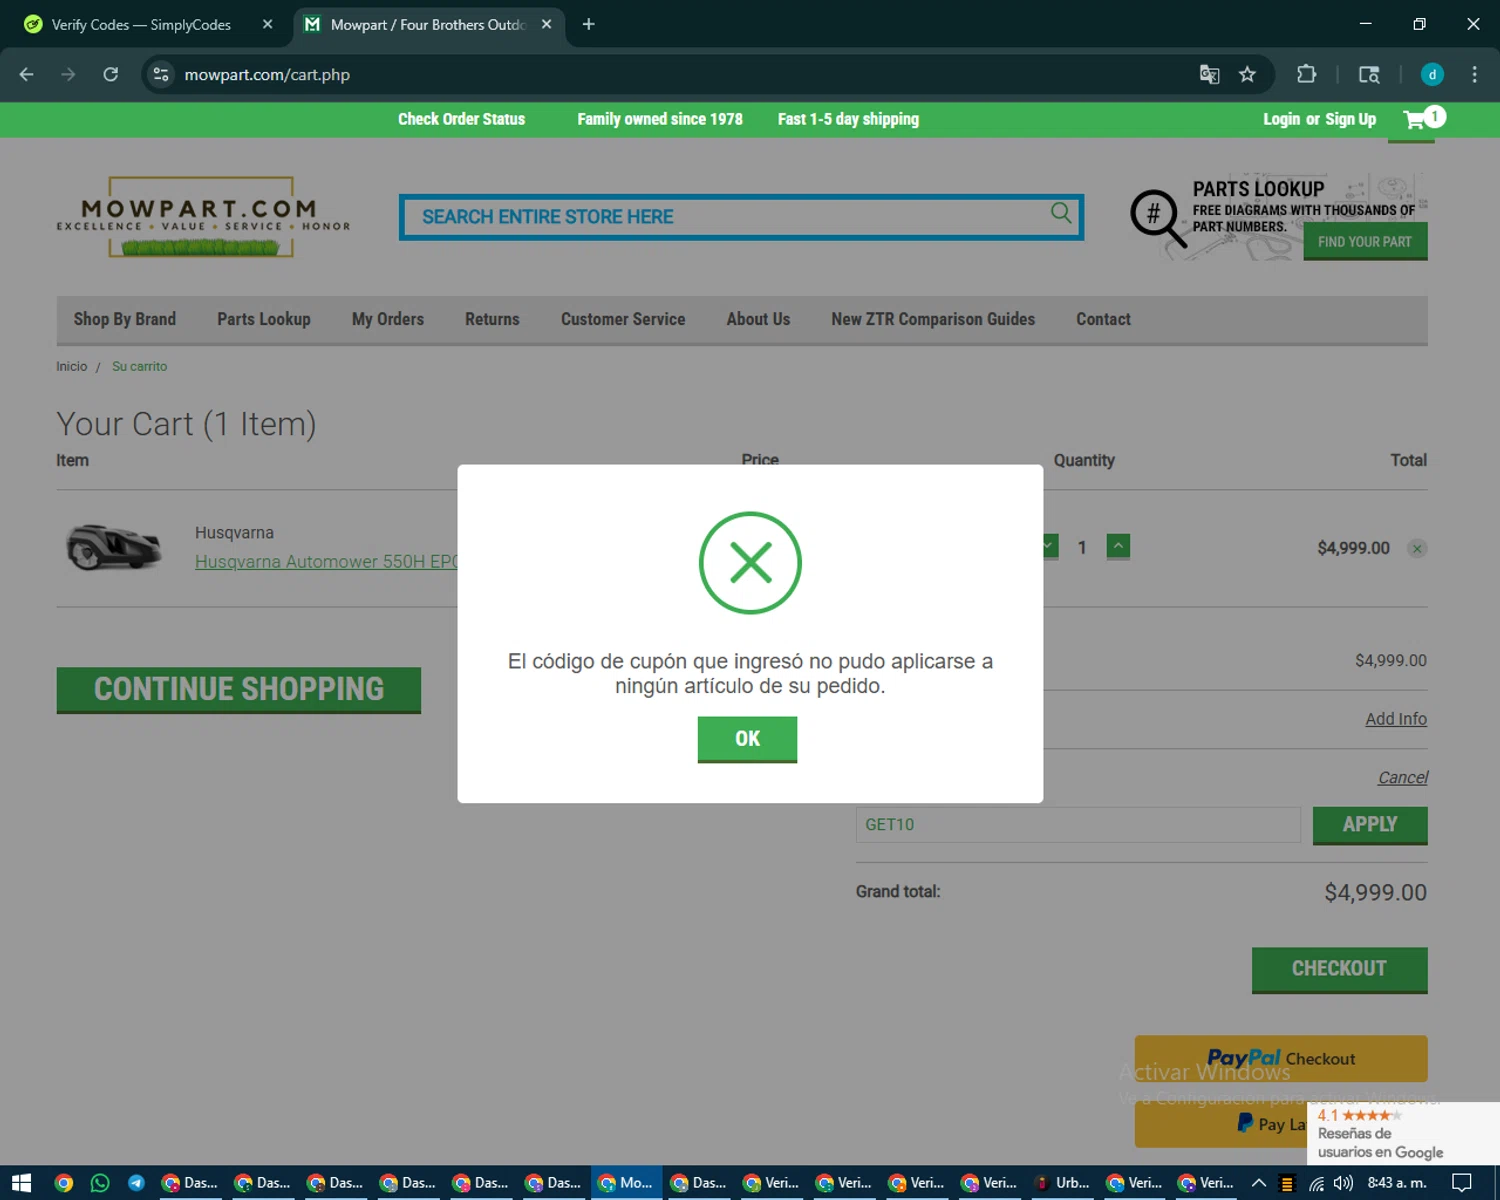Click the APPLY coupon button
This screenshot has width=1500, height=1200.
pyautogui.click(x=1370, y=825)
